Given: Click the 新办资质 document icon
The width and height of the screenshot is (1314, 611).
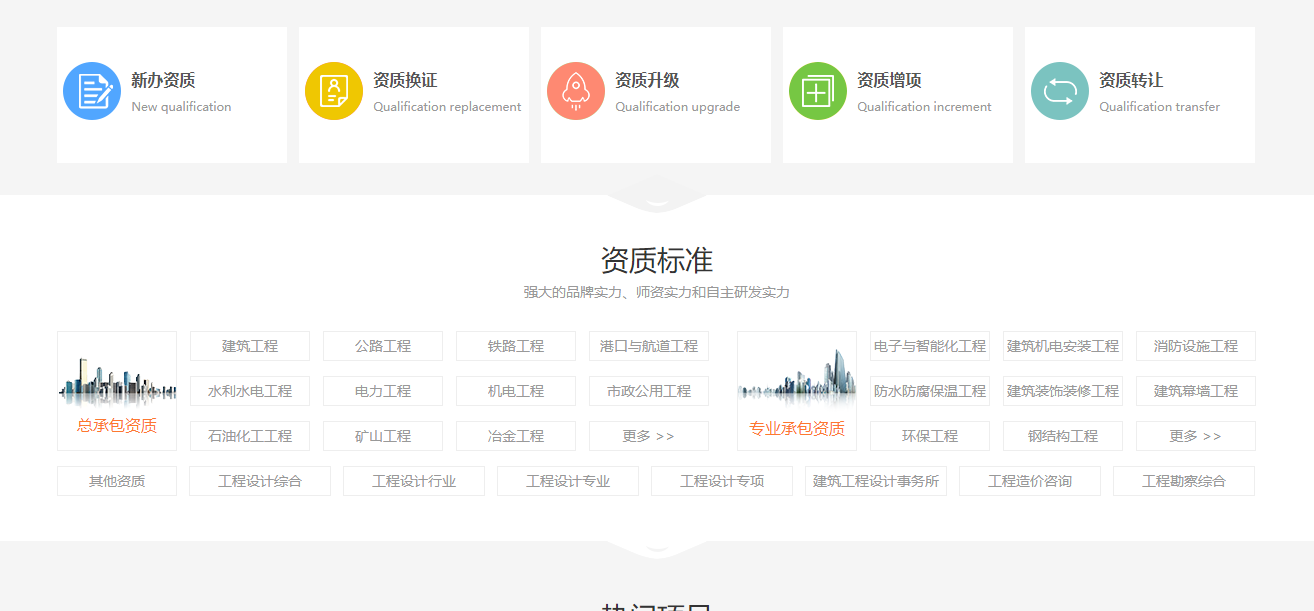Looking at the screenshot, I should tap(91, 90).
